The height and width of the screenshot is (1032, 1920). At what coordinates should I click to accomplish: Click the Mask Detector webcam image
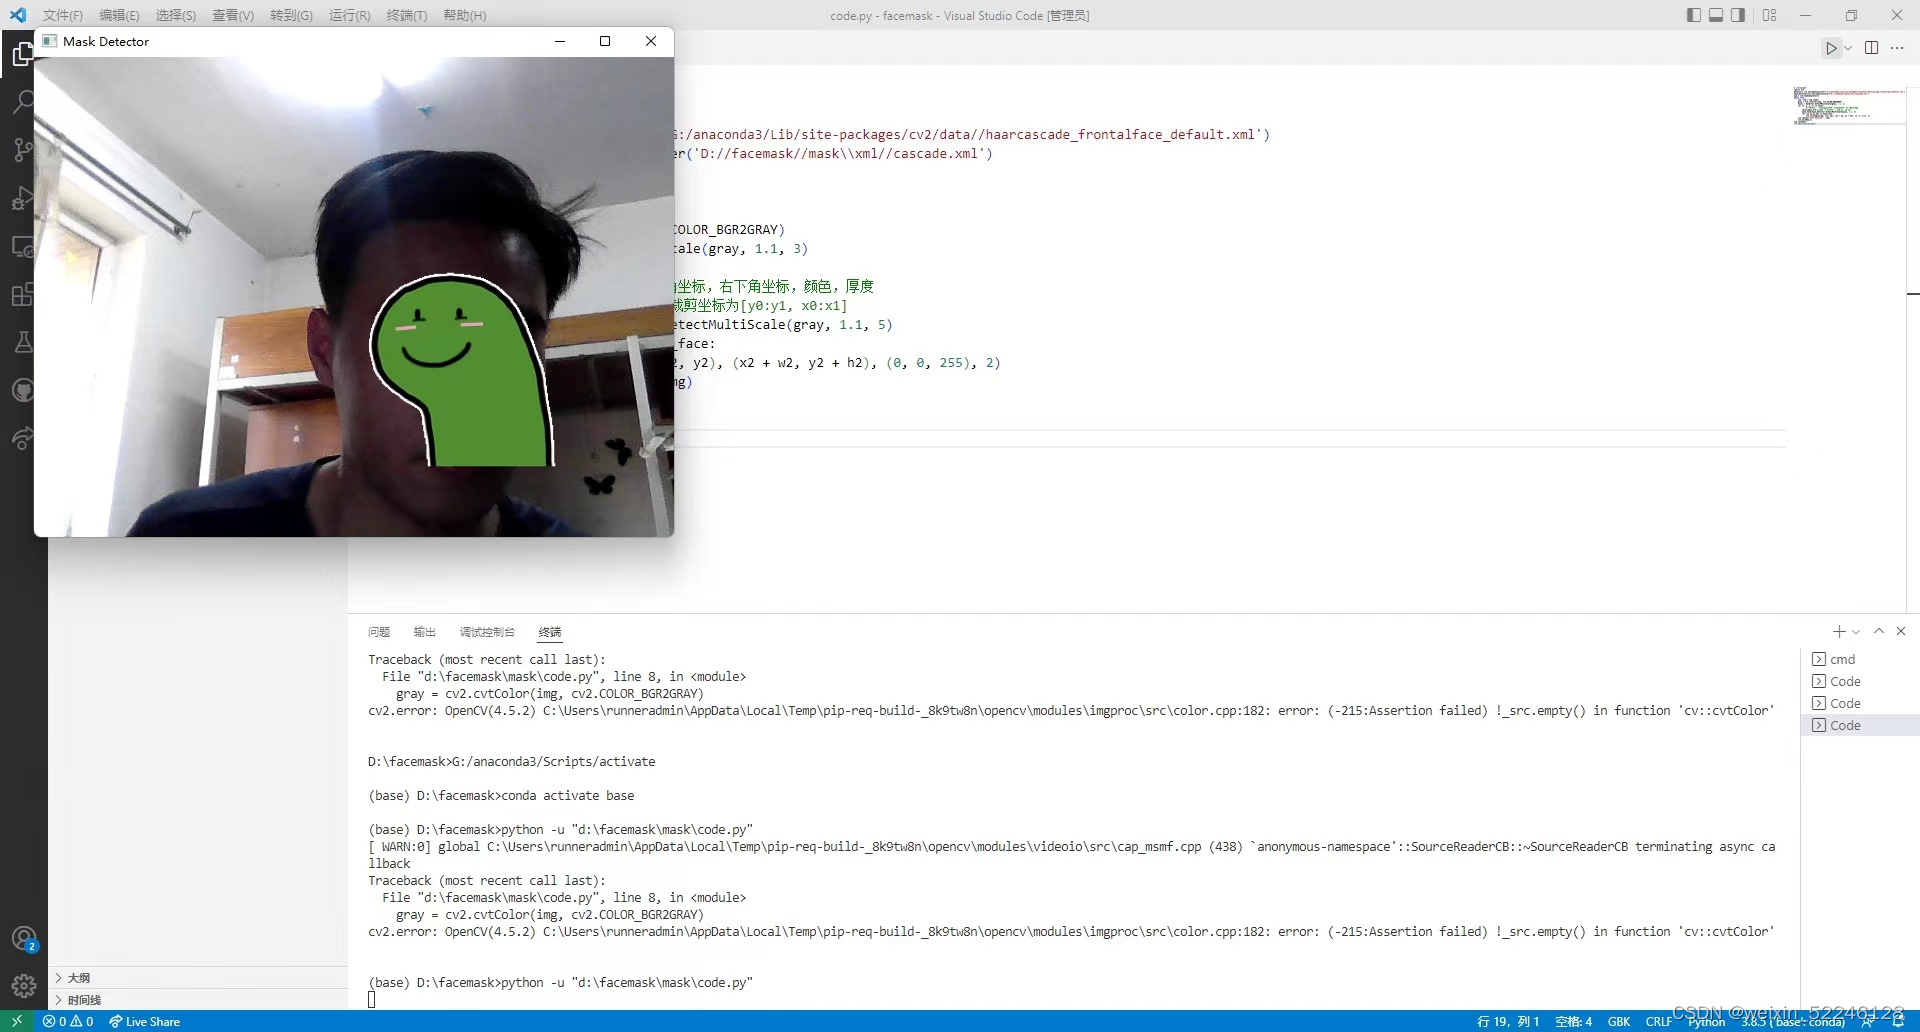pyautogui.click(x=354, y=297)
